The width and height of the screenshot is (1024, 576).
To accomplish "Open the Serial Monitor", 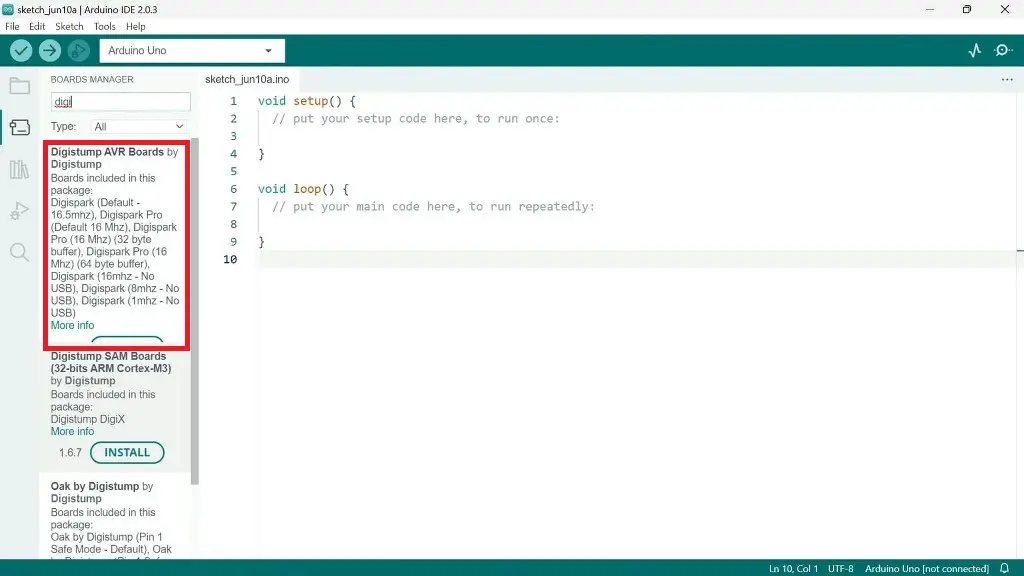I will coord(1003,50).
